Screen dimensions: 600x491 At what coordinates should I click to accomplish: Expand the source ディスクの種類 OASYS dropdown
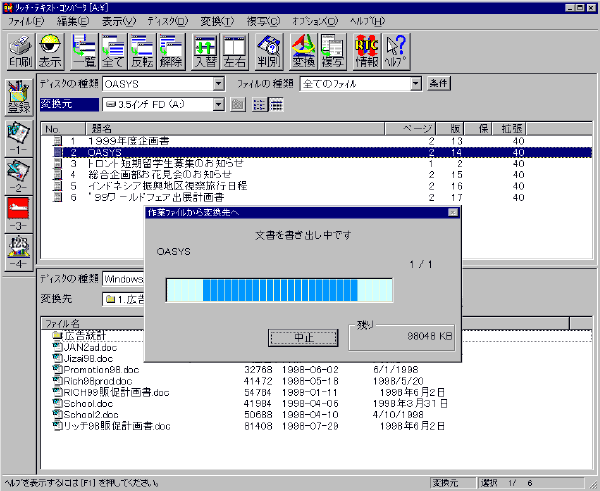[218, 84]
